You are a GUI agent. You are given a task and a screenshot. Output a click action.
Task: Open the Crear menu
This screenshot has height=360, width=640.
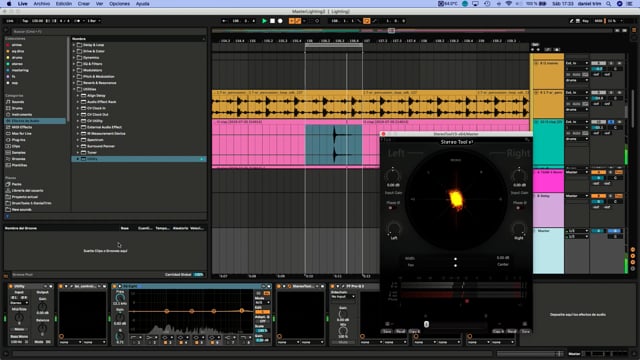(x=84, y=4)
